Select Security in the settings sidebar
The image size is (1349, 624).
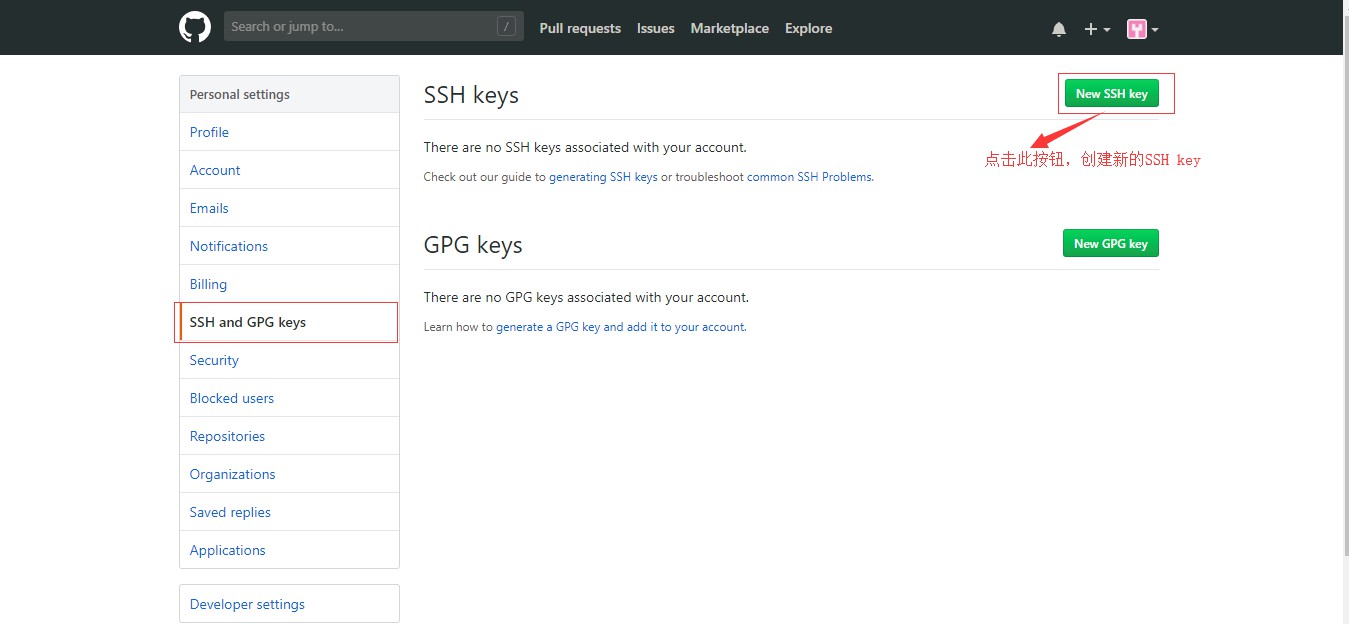tap(214, 360)
